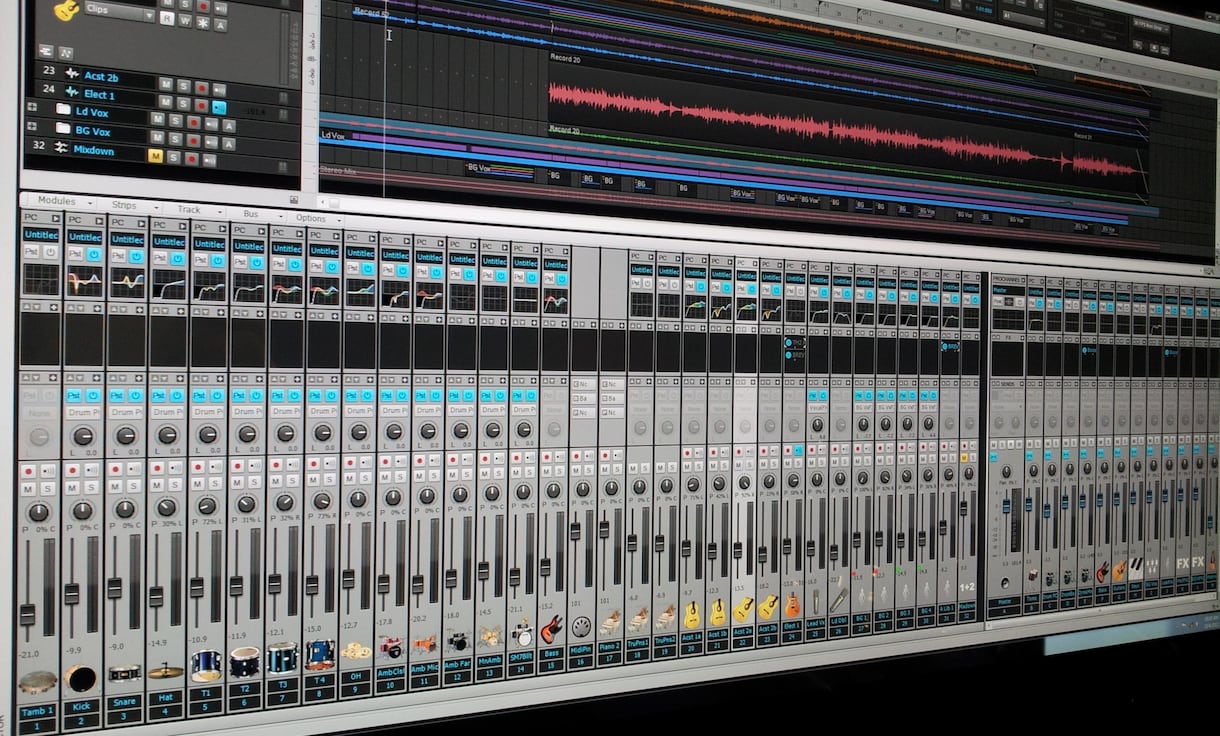Click the Snare drum icon on strip 3

pyautogui.click(x=124, y=673)
